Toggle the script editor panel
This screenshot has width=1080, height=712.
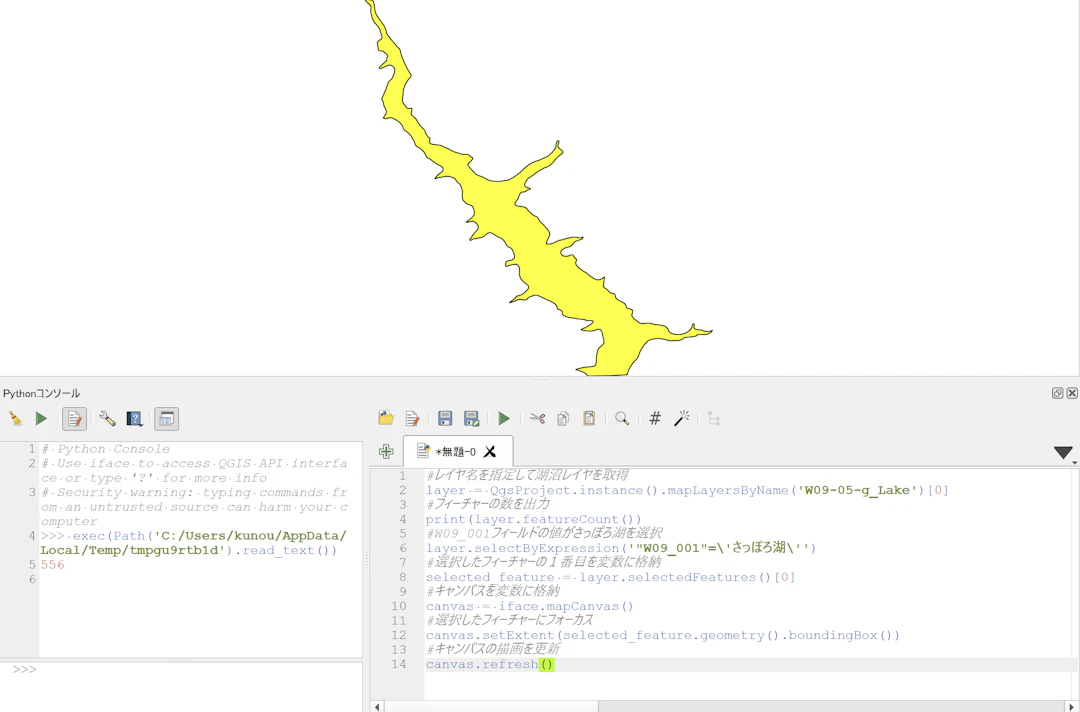74,419
